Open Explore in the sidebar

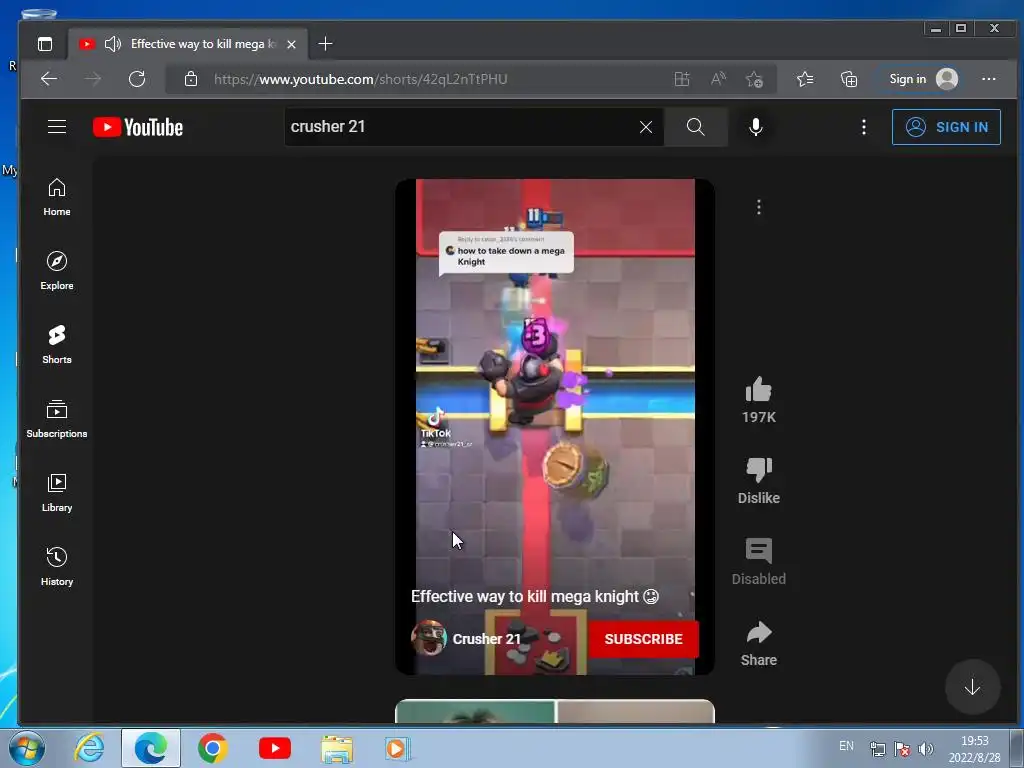[x=57, y=270]
